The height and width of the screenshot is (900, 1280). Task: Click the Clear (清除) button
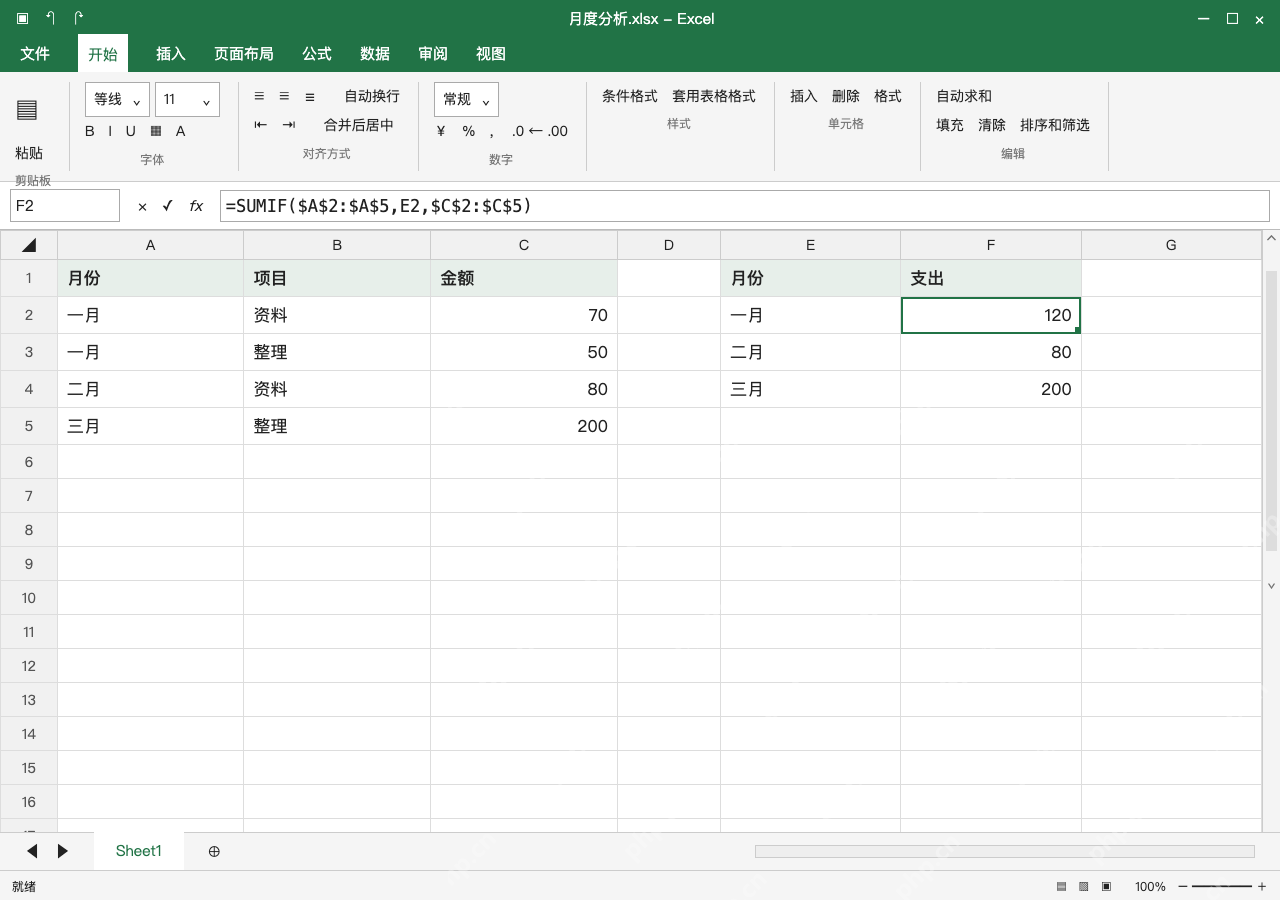(x=992, y=125)
